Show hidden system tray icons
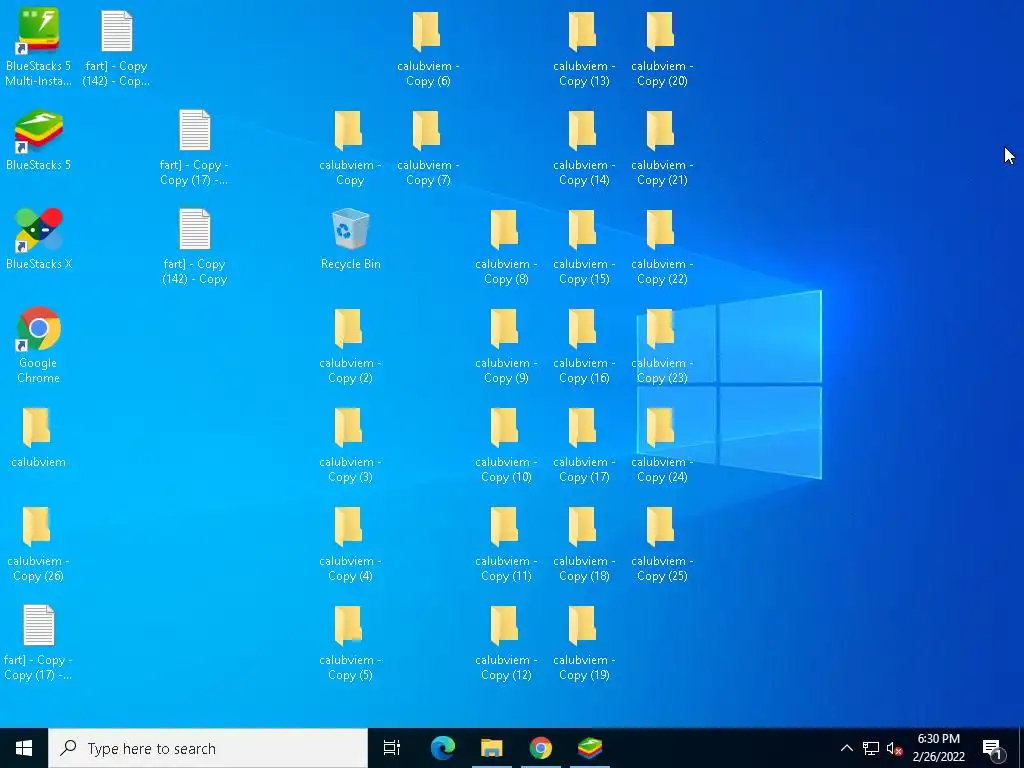 (x=846, y=748)
